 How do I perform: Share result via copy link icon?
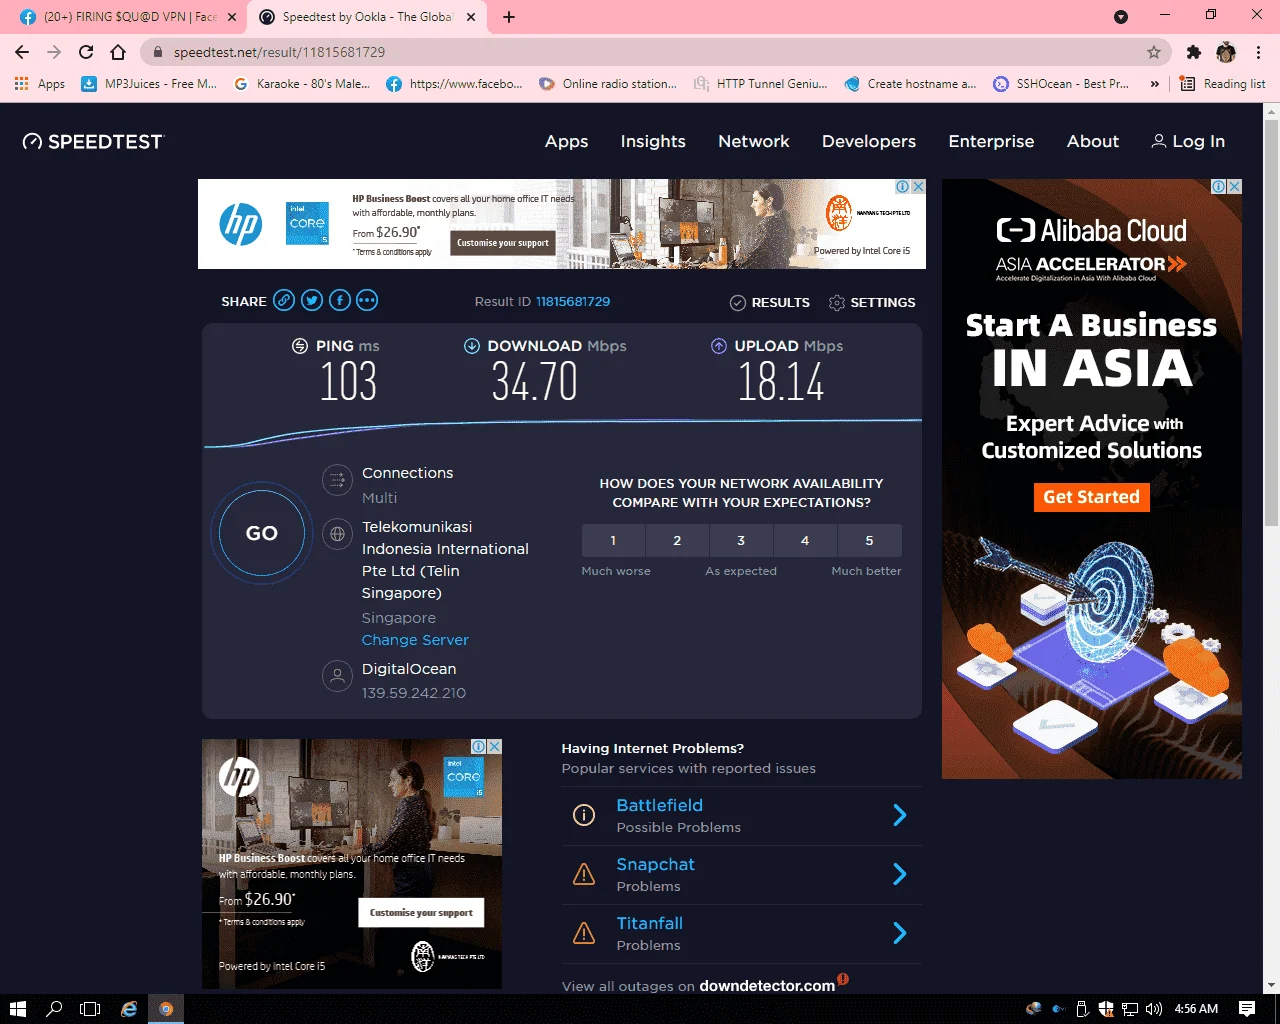point(284,300)
